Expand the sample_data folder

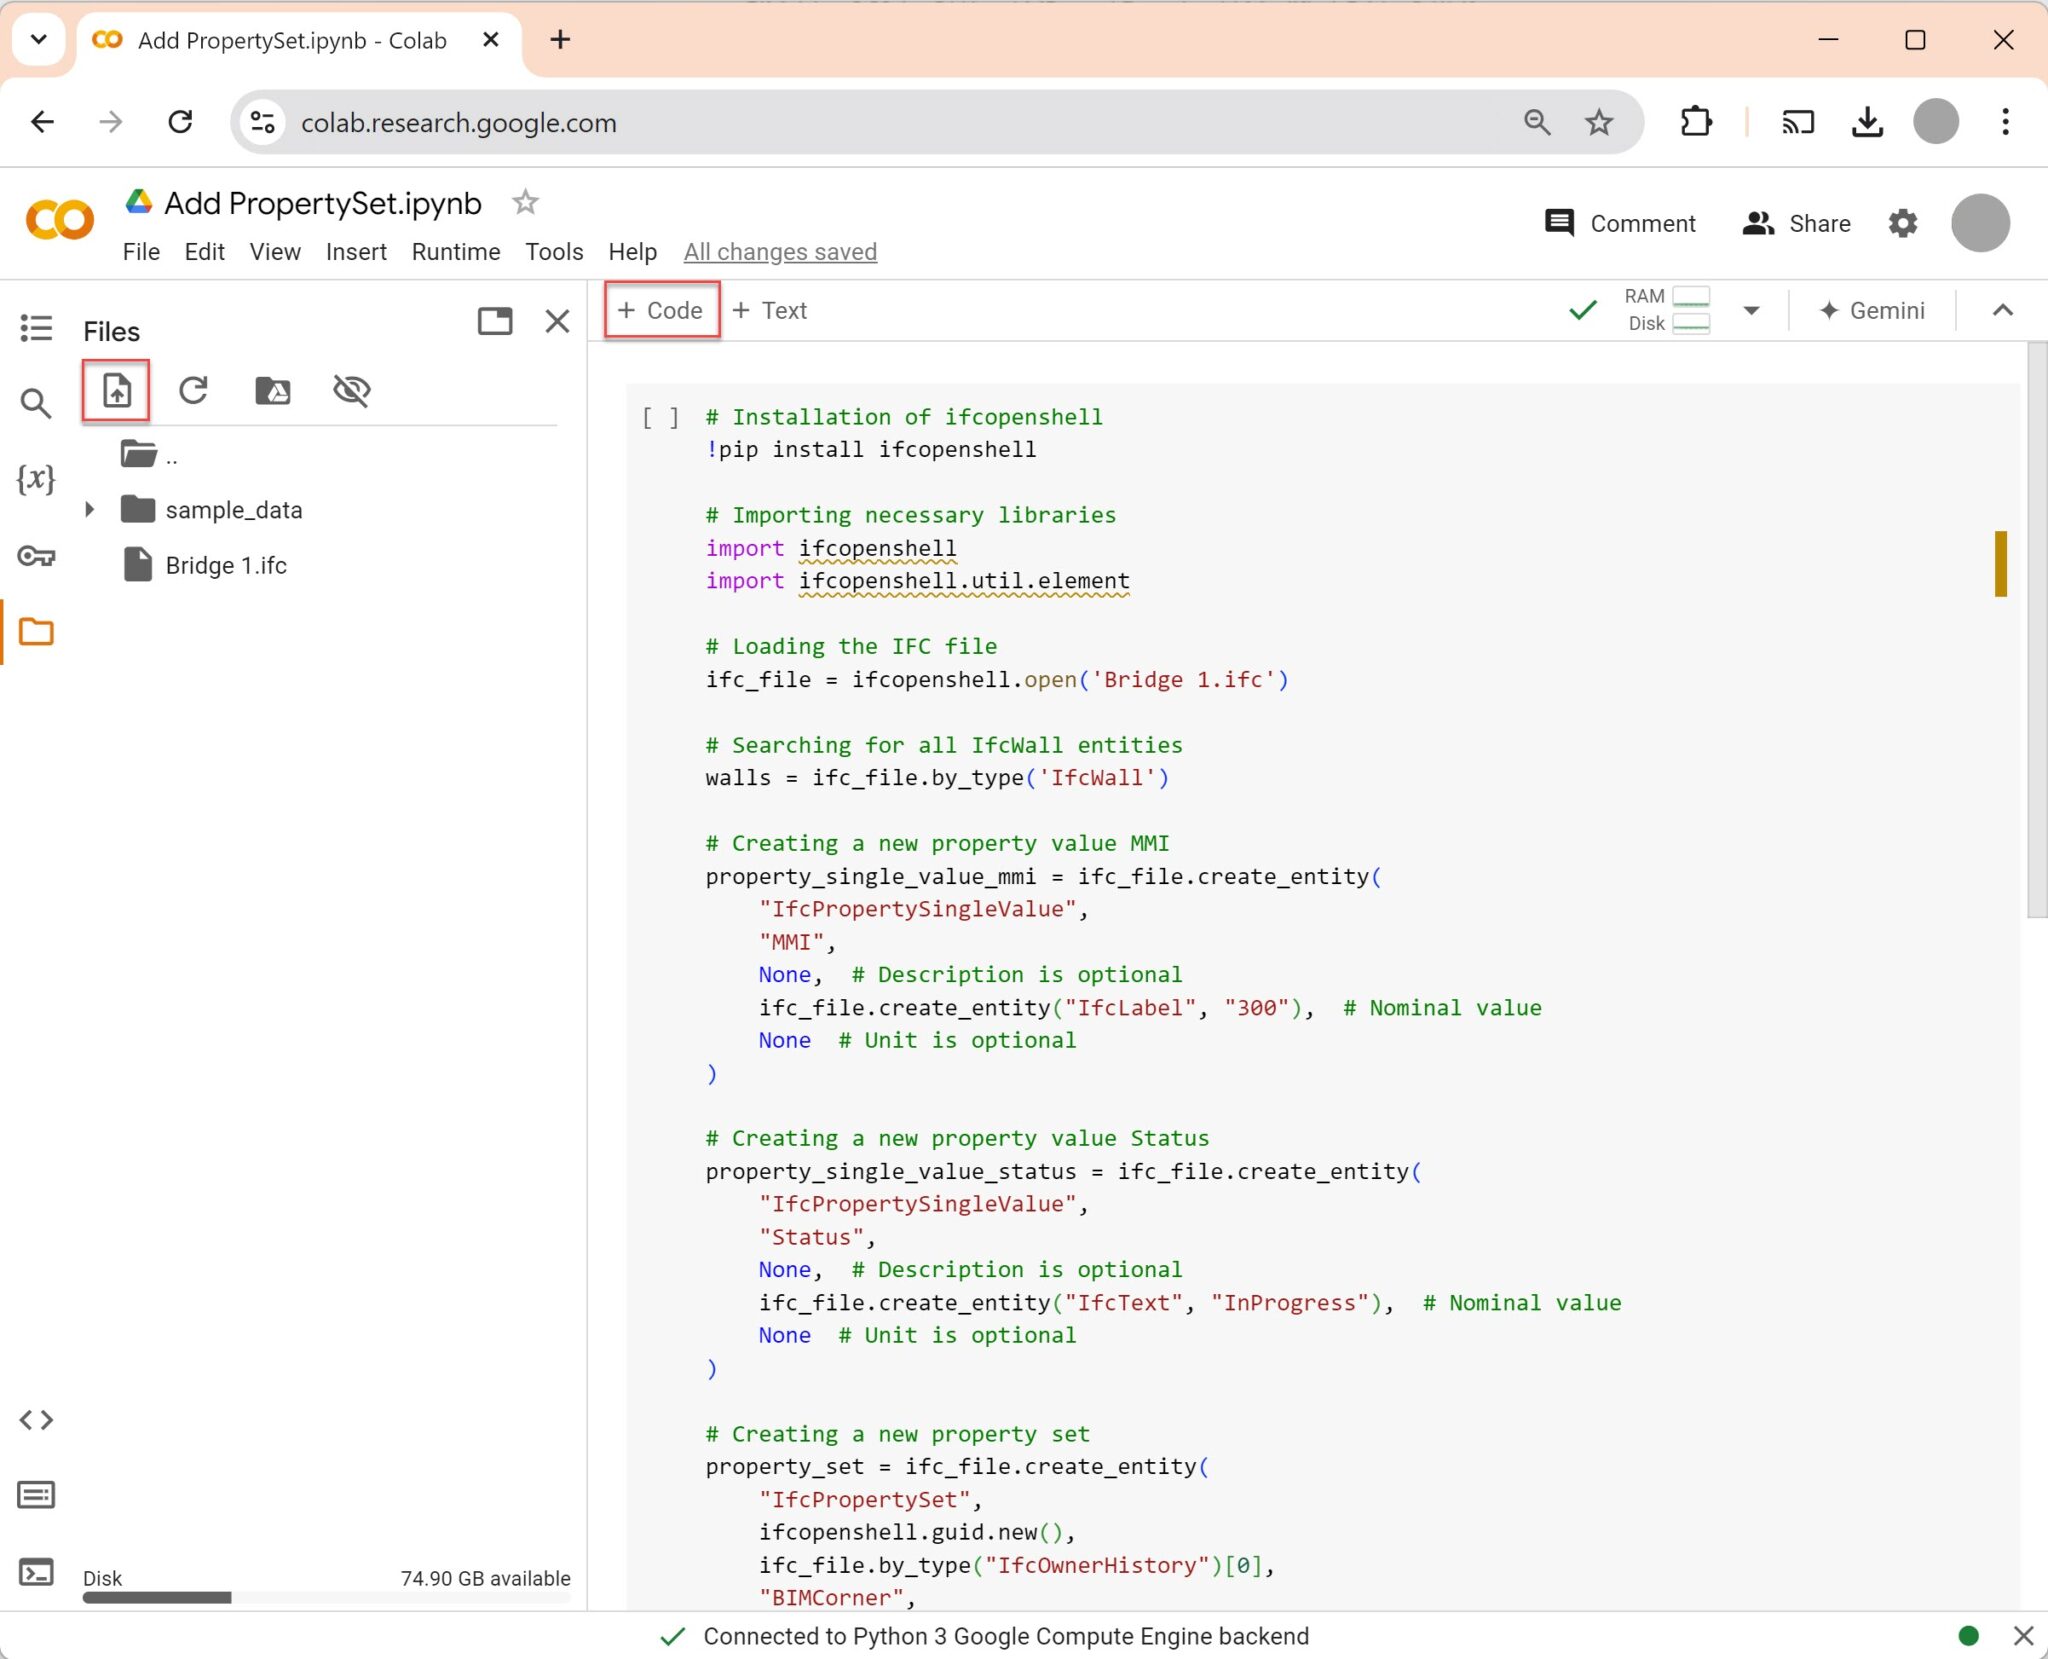pos(90,509)
